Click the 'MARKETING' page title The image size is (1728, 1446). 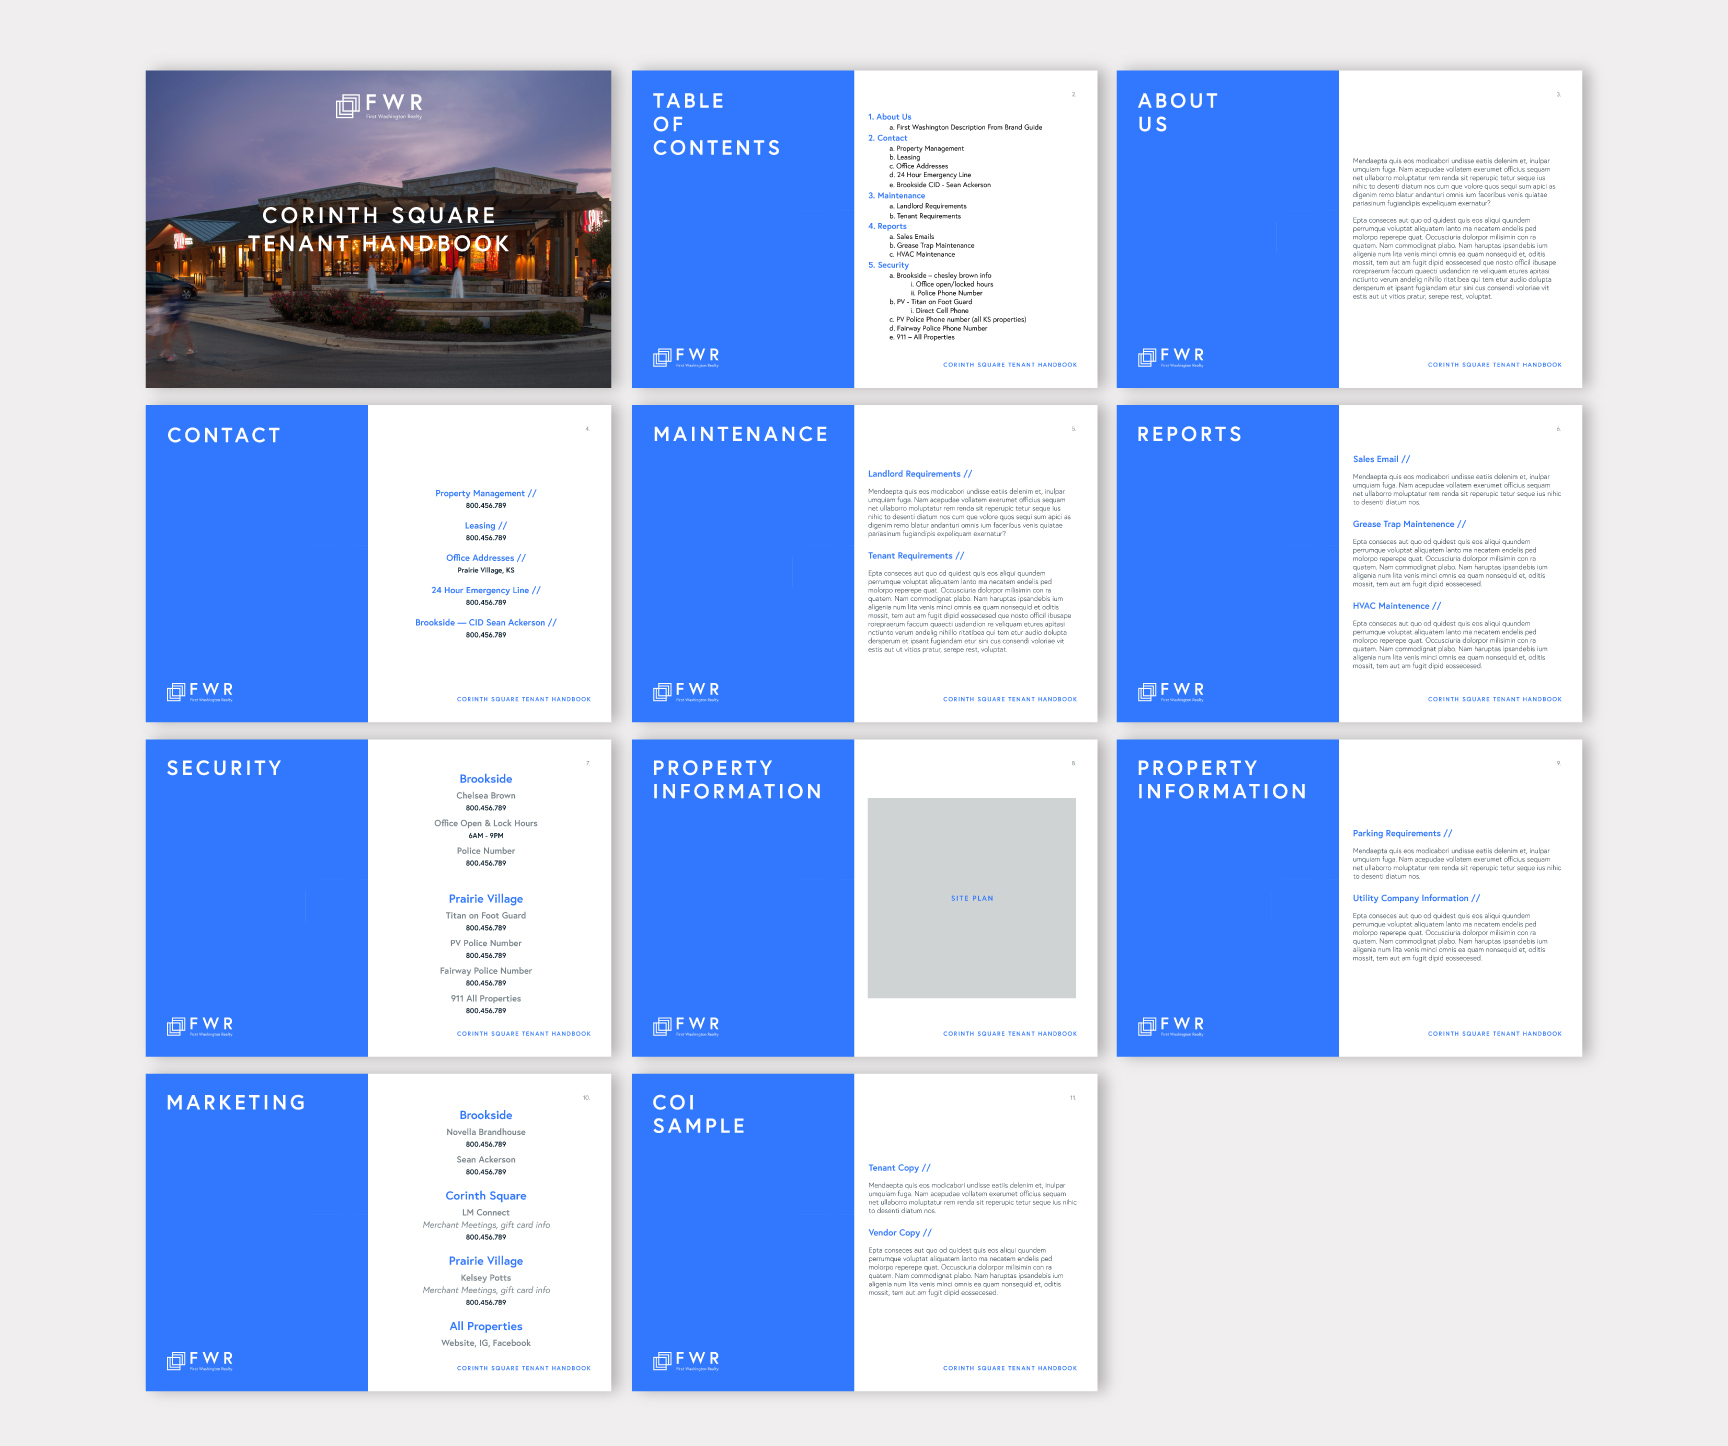coord(236,1102)
